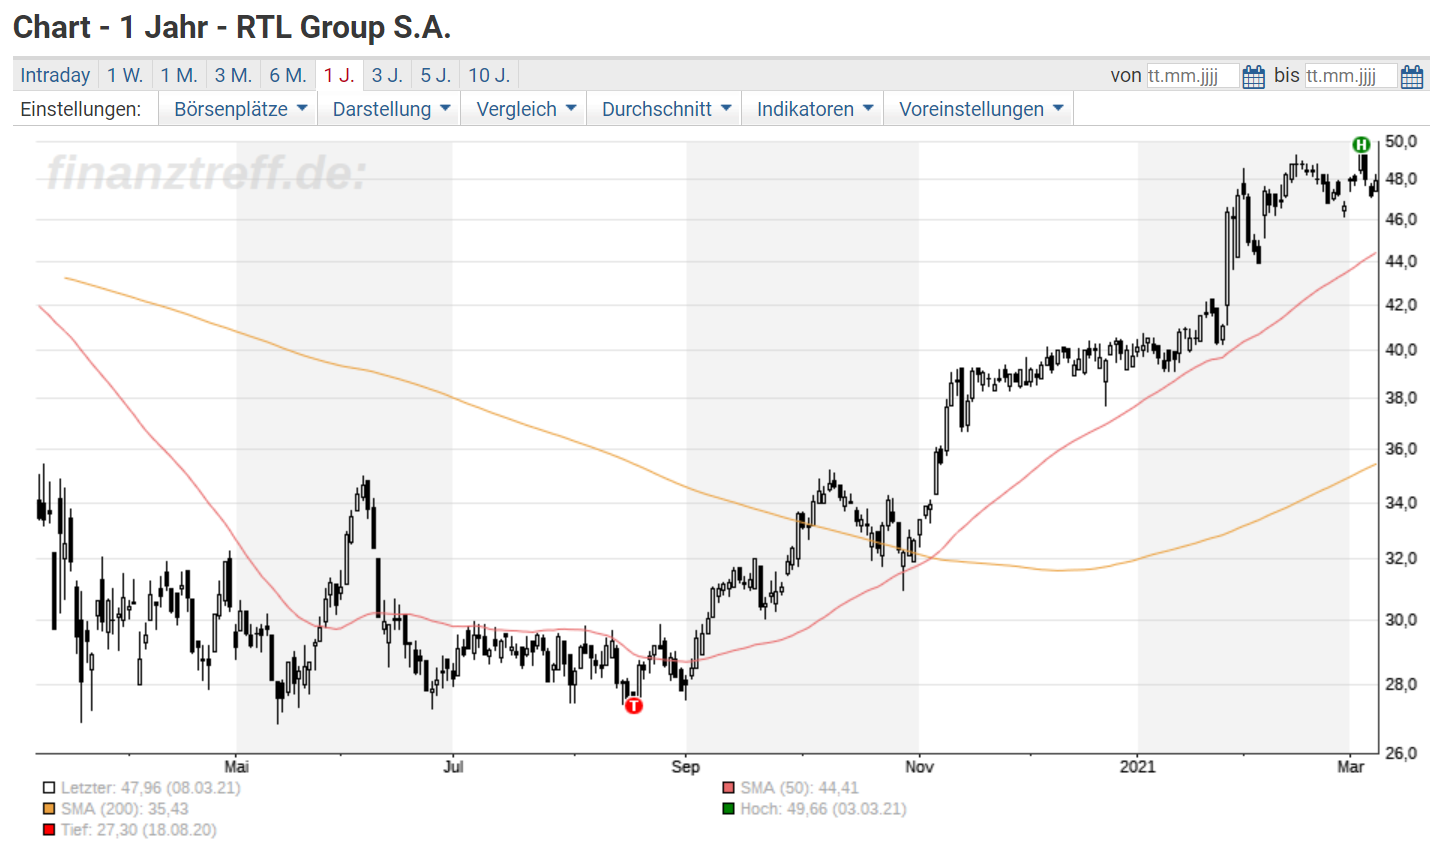
Task: Switch to the 5 J. tab
Action: coord(436,75)
